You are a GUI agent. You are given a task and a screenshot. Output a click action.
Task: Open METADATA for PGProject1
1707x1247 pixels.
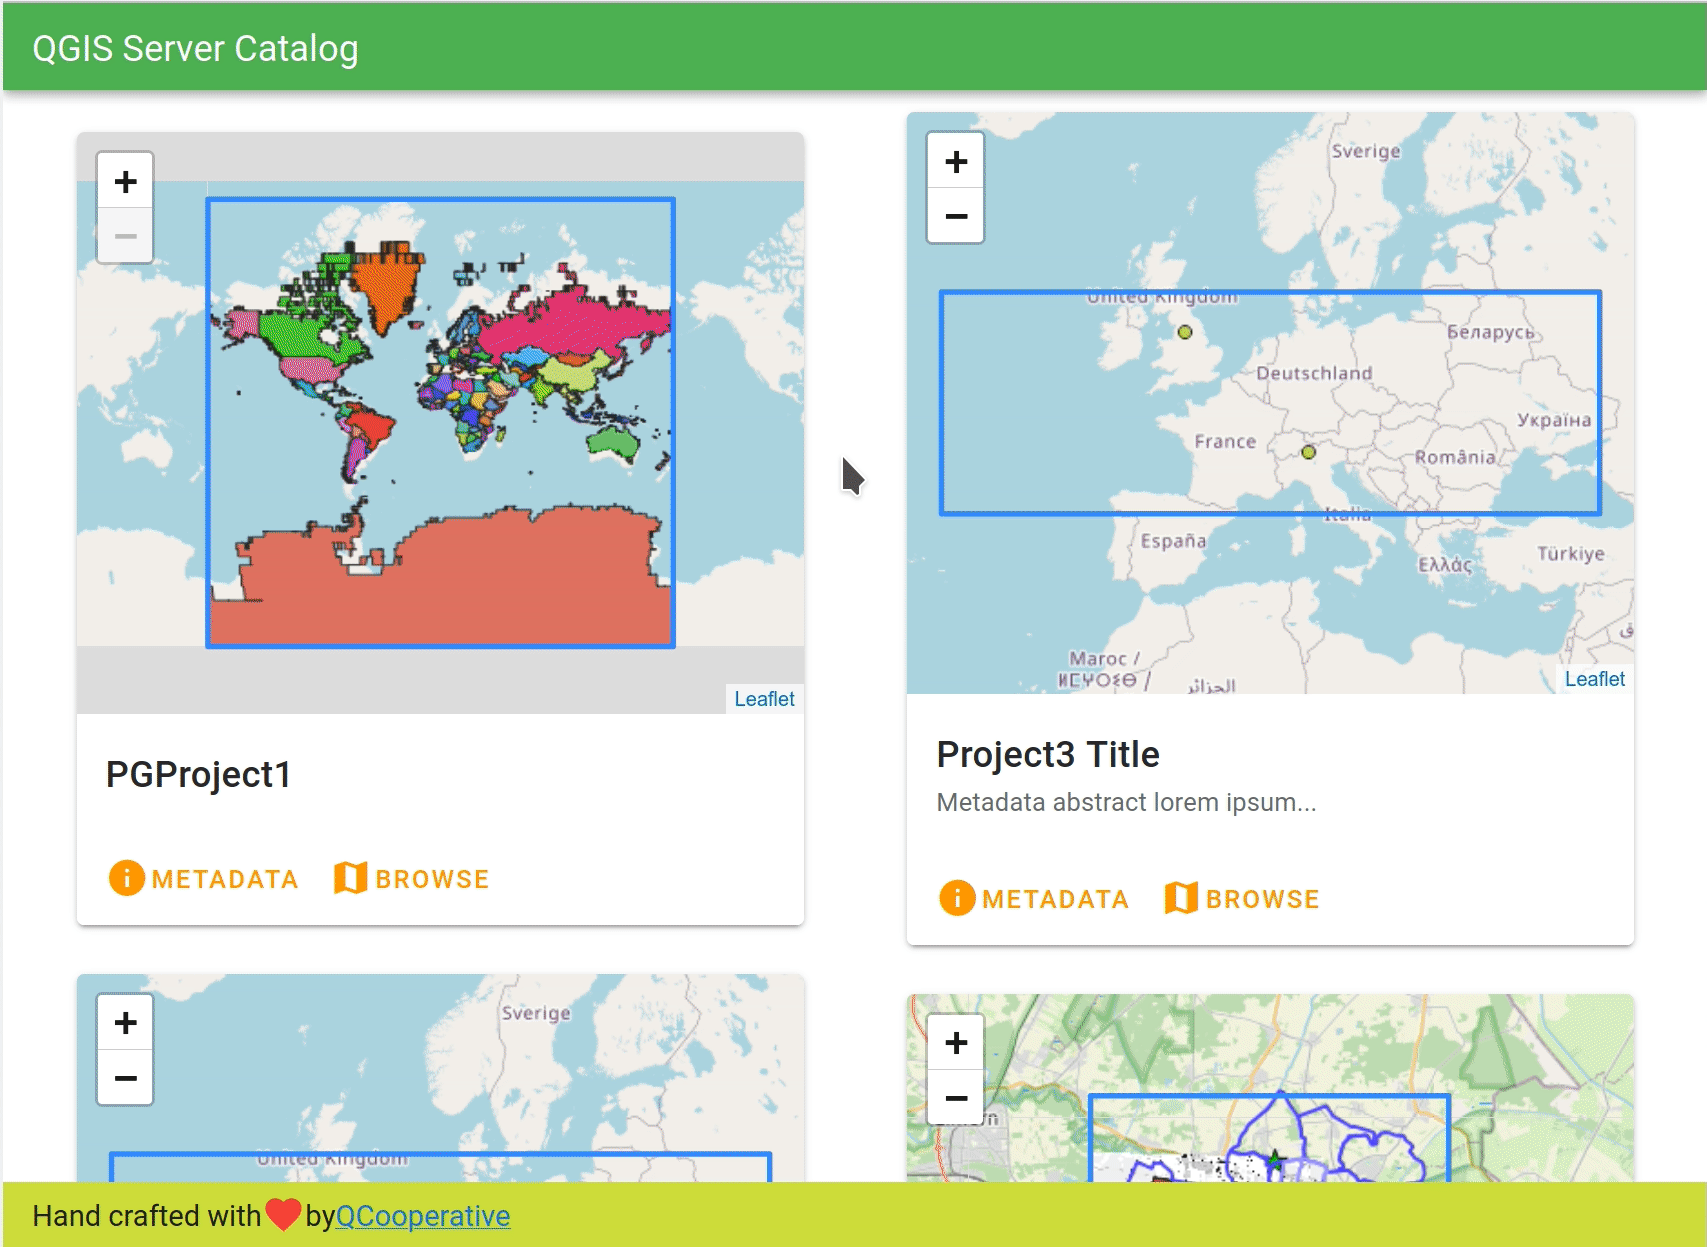[224, 879]
